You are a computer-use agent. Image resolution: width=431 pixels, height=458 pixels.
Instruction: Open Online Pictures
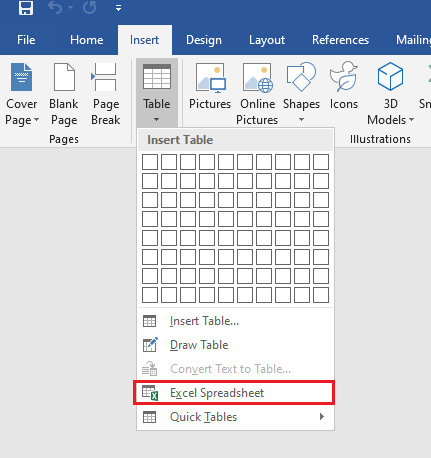click(257, 93)
